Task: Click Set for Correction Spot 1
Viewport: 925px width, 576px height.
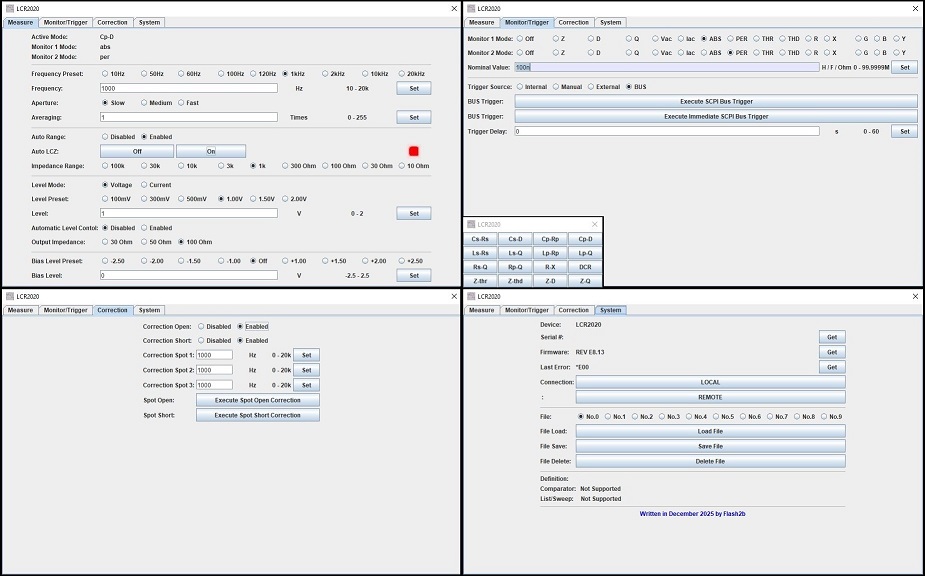Action: click(x=306, y=355)
